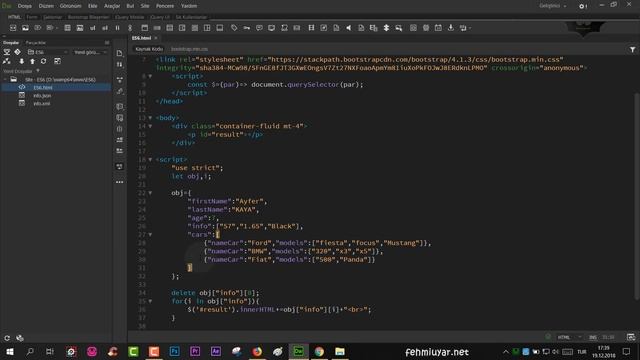The image size is (640, 360).
Task: Select info.json in the file tree
Action: [x=42, y=96]
